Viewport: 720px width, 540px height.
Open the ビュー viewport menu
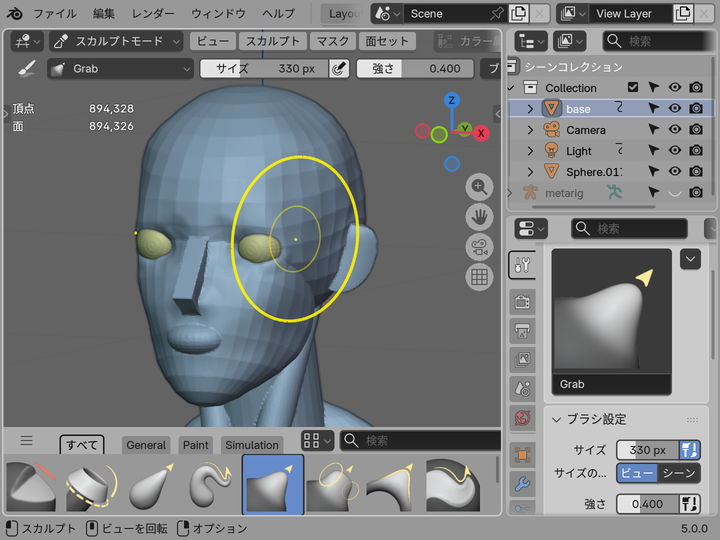[x=213, y=41]
